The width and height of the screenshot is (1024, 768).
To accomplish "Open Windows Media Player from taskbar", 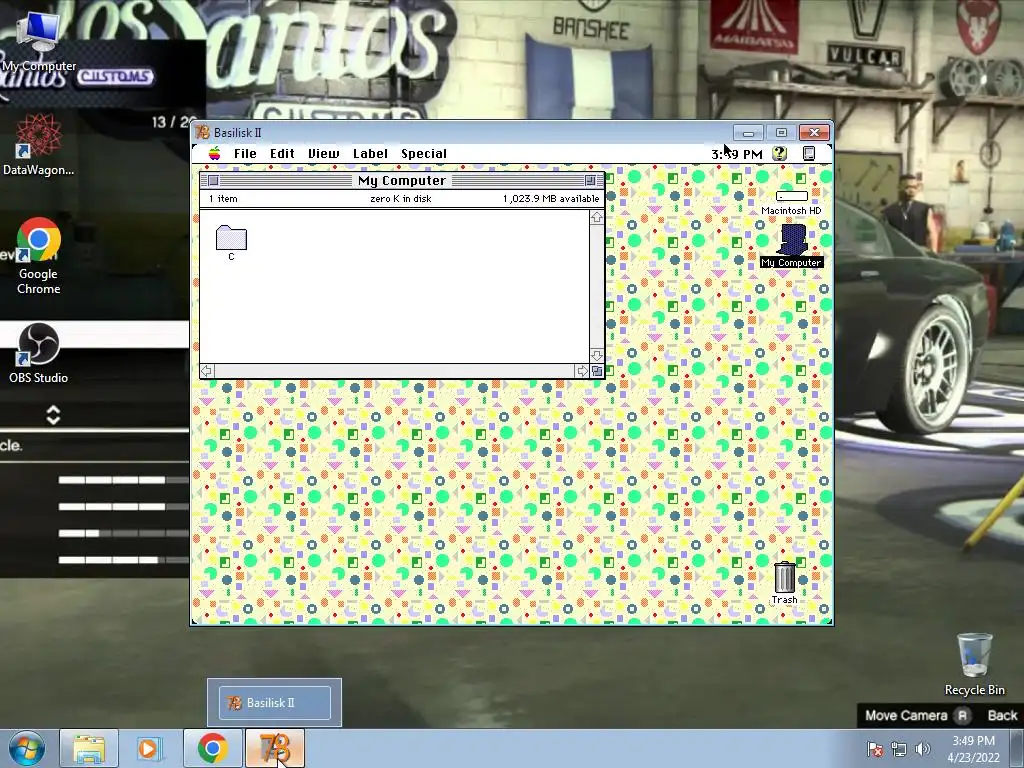I will coord(149,748).
